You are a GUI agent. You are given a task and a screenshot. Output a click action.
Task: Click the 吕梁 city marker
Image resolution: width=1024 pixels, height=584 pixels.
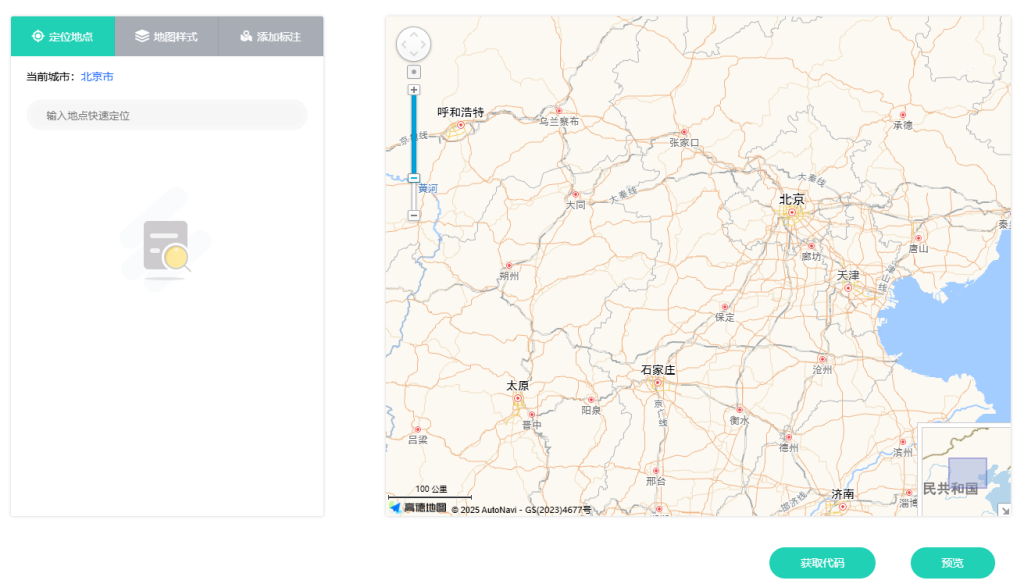coord(417,430)
